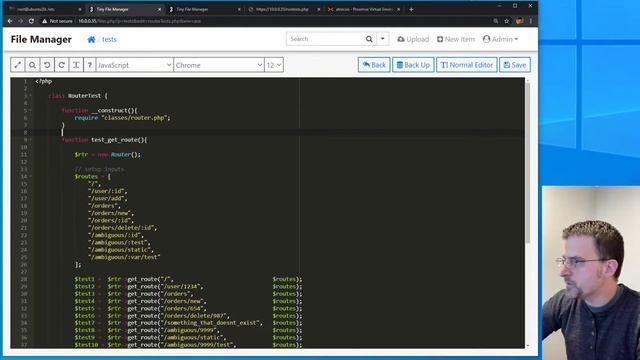The width and height of the screenshot is (640, 360).
Task: Switch to the Proxmox Virtual Environment tab
Action: click(364, 9)
